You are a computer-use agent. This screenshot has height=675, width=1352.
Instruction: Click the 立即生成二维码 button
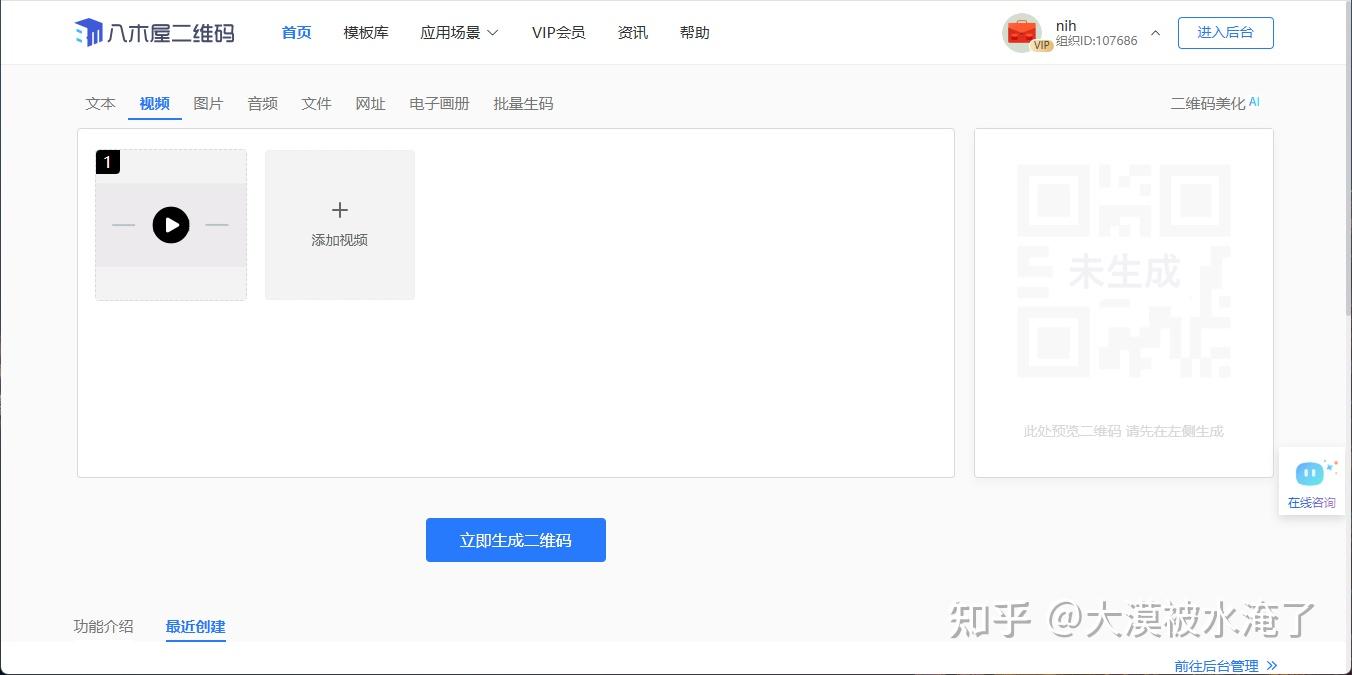click(x=516, y=540)
